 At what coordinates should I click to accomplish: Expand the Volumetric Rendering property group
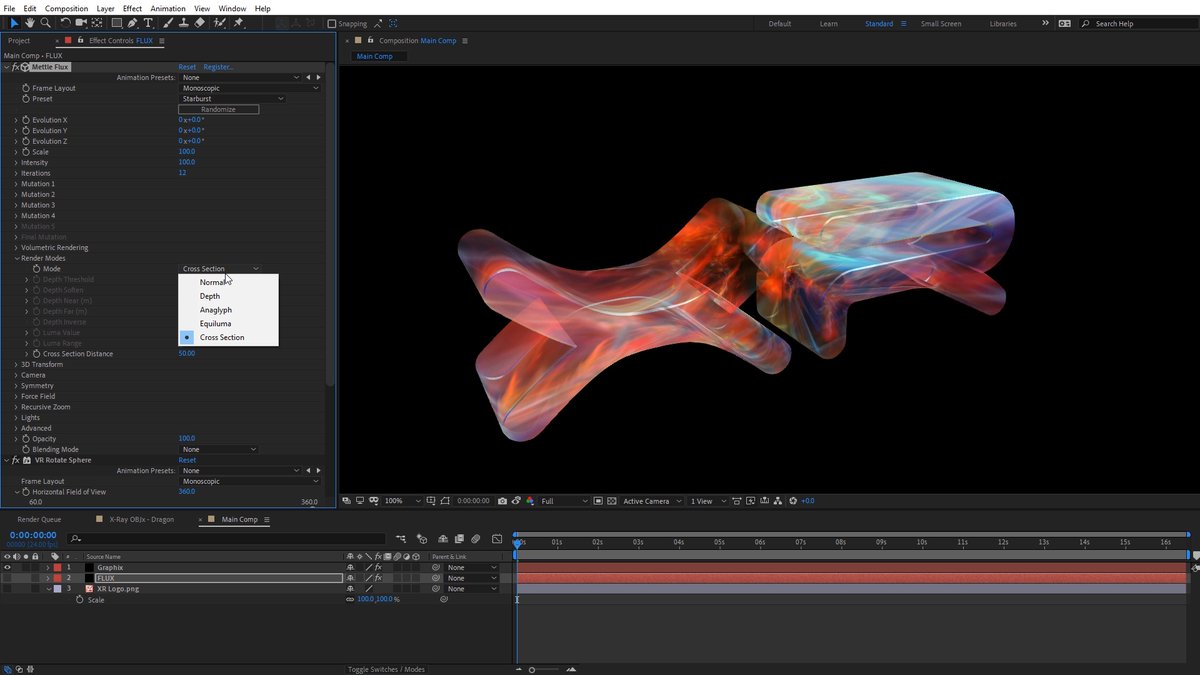pyautogui.click(x=16, y=248)
